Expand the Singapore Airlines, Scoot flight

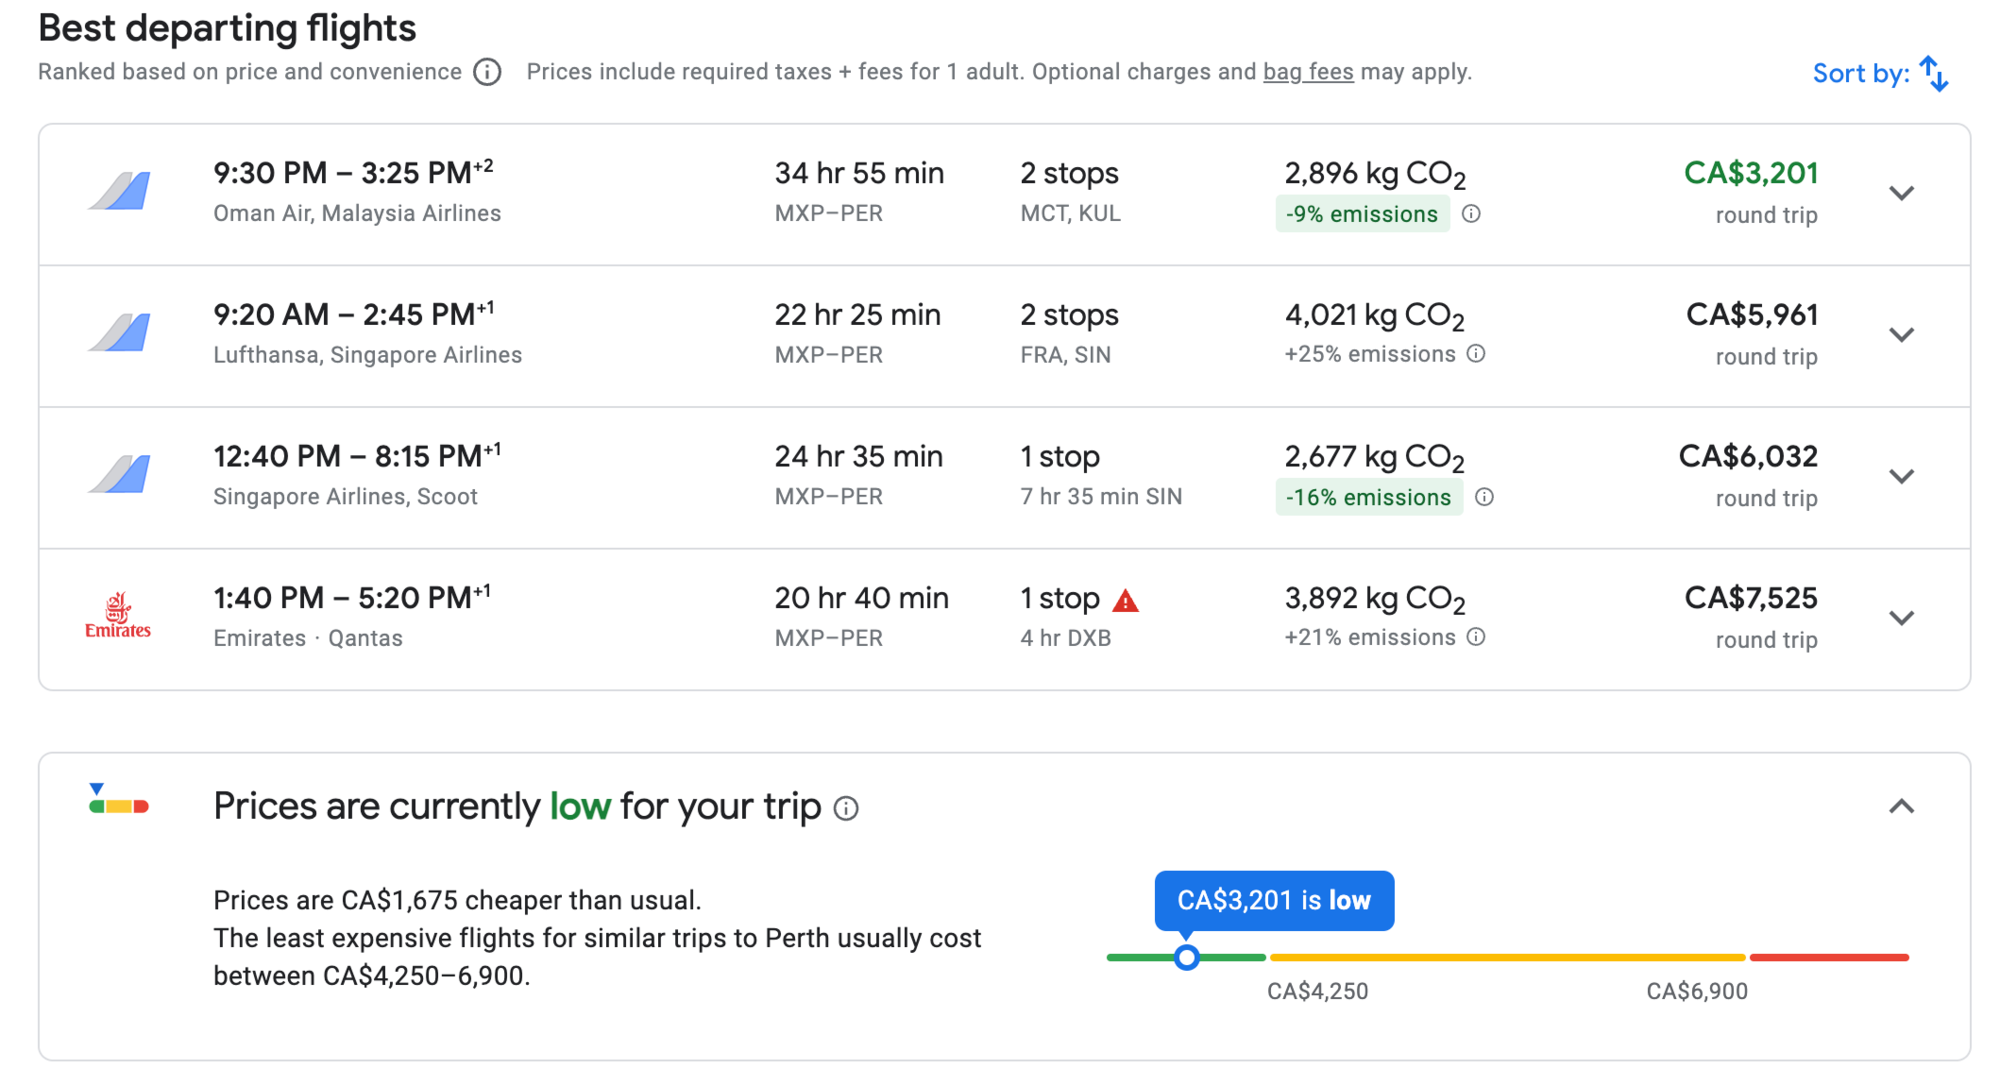point(1901,476)
